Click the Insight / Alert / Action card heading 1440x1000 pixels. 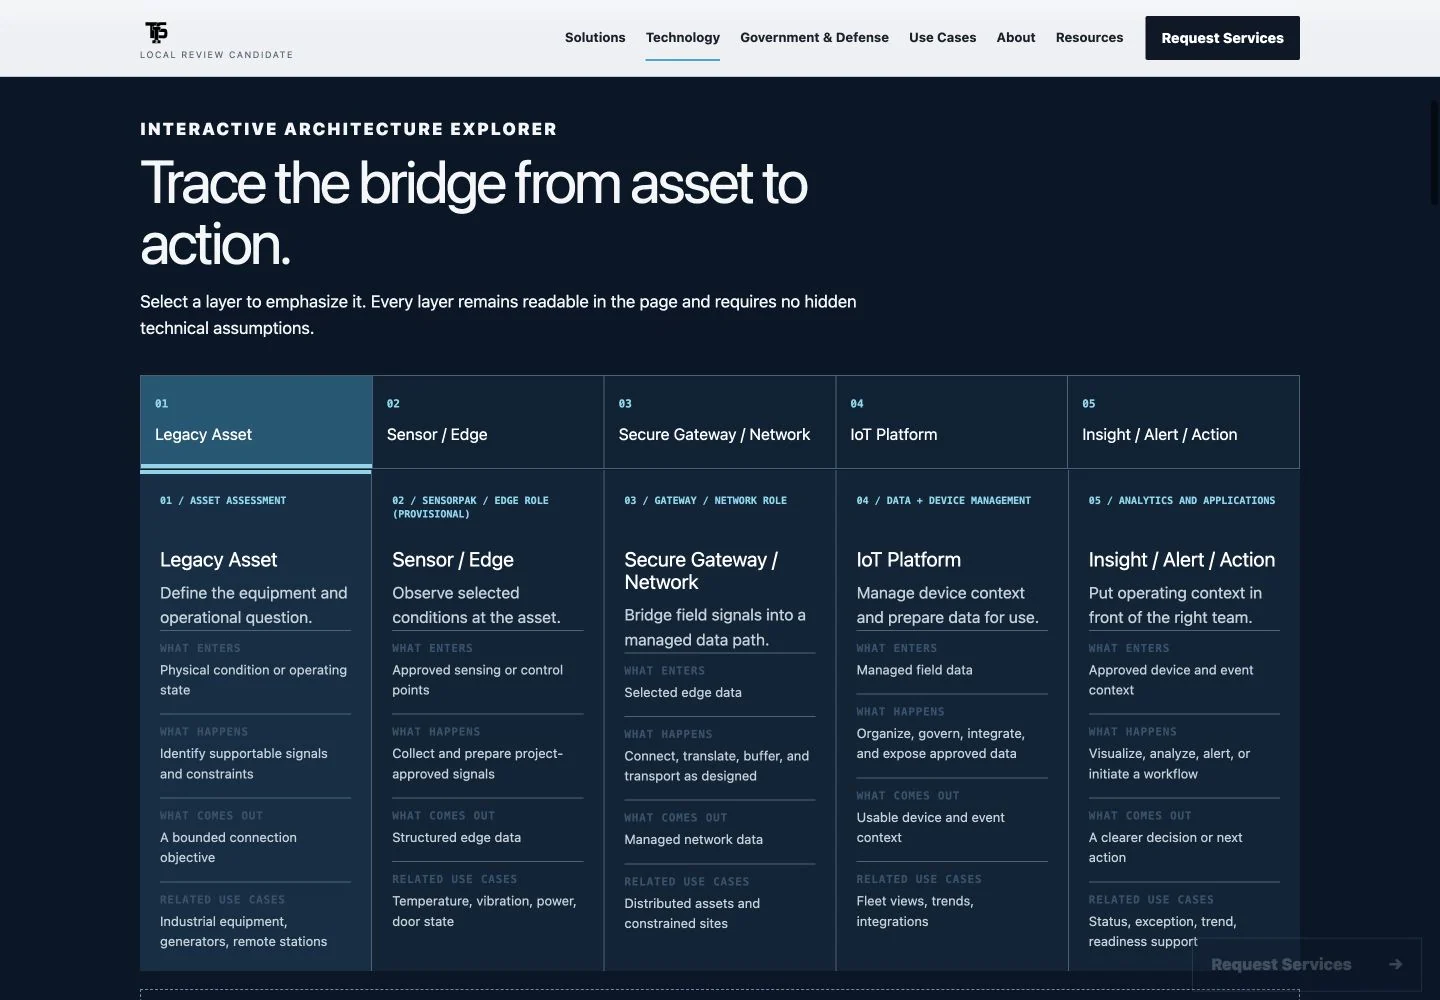1182,560
